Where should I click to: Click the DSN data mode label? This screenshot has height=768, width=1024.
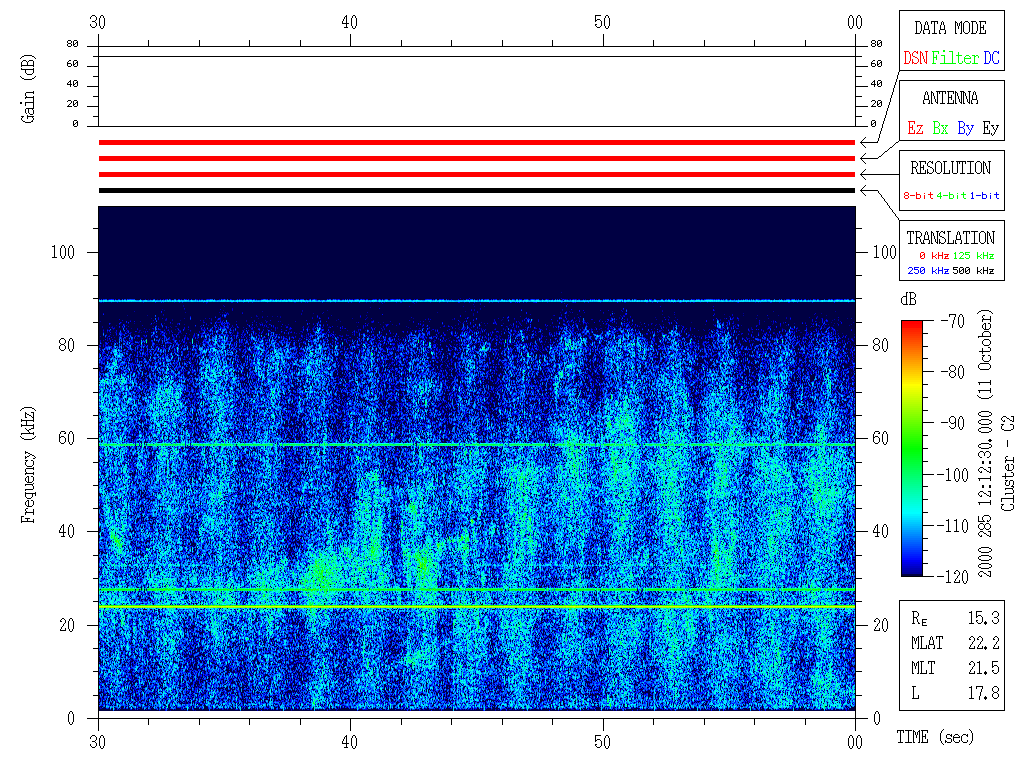tap(915, 58)
